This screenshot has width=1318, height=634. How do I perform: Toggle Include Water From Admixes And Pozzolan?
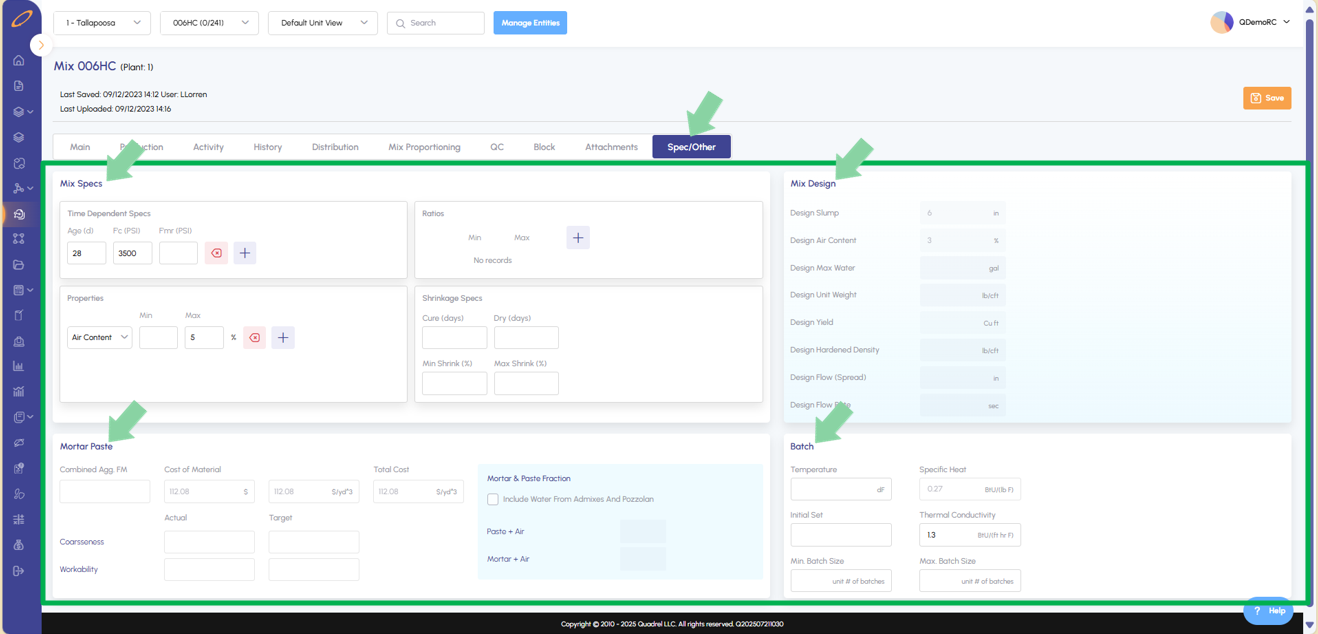(x=493, y=499)
